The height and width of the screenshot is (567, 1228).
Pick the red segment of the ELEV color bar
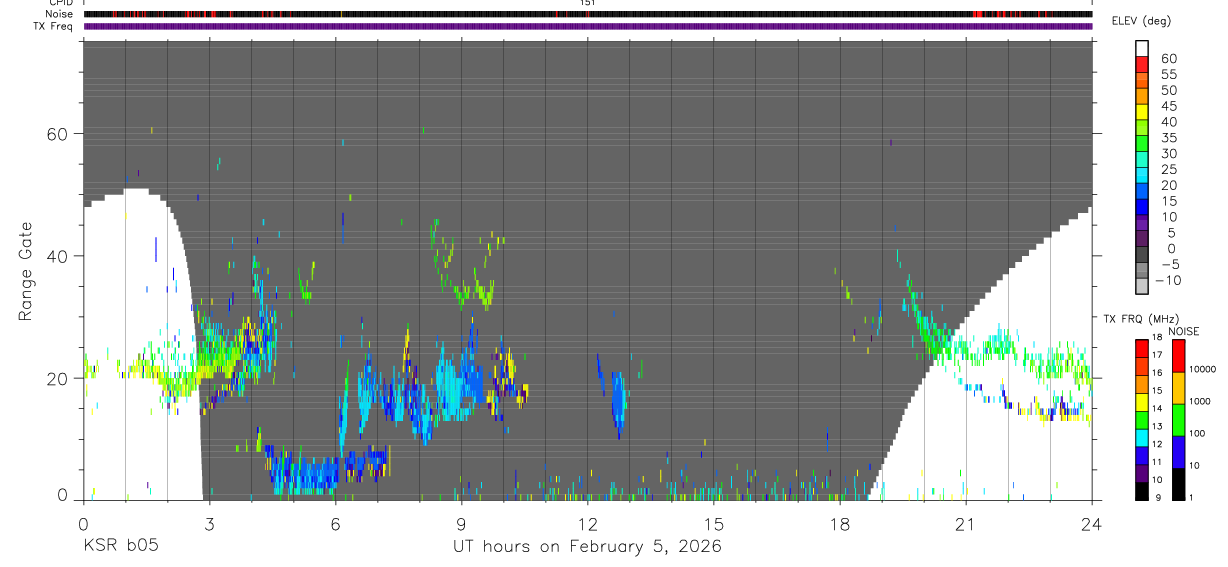tap(1142, 65)
